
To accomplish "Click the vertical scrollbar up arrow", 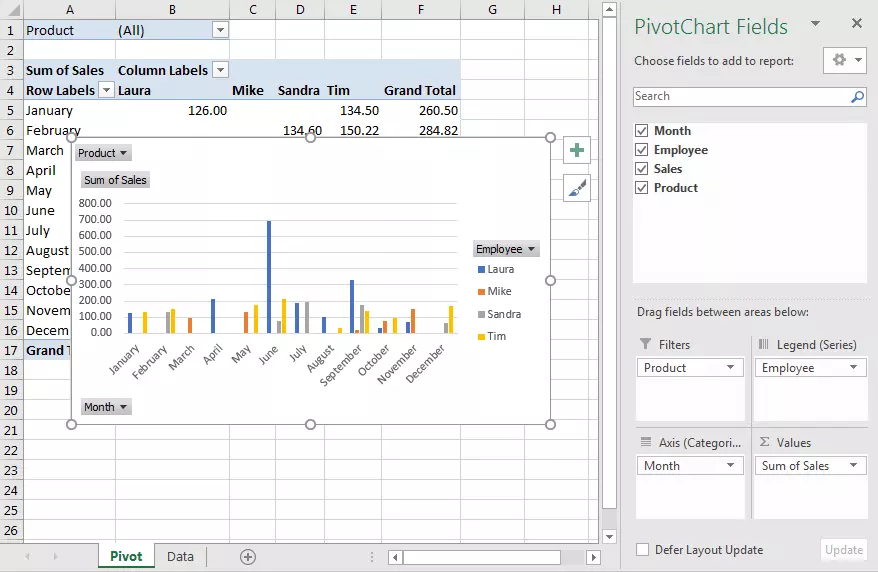I will click(609, 9).
